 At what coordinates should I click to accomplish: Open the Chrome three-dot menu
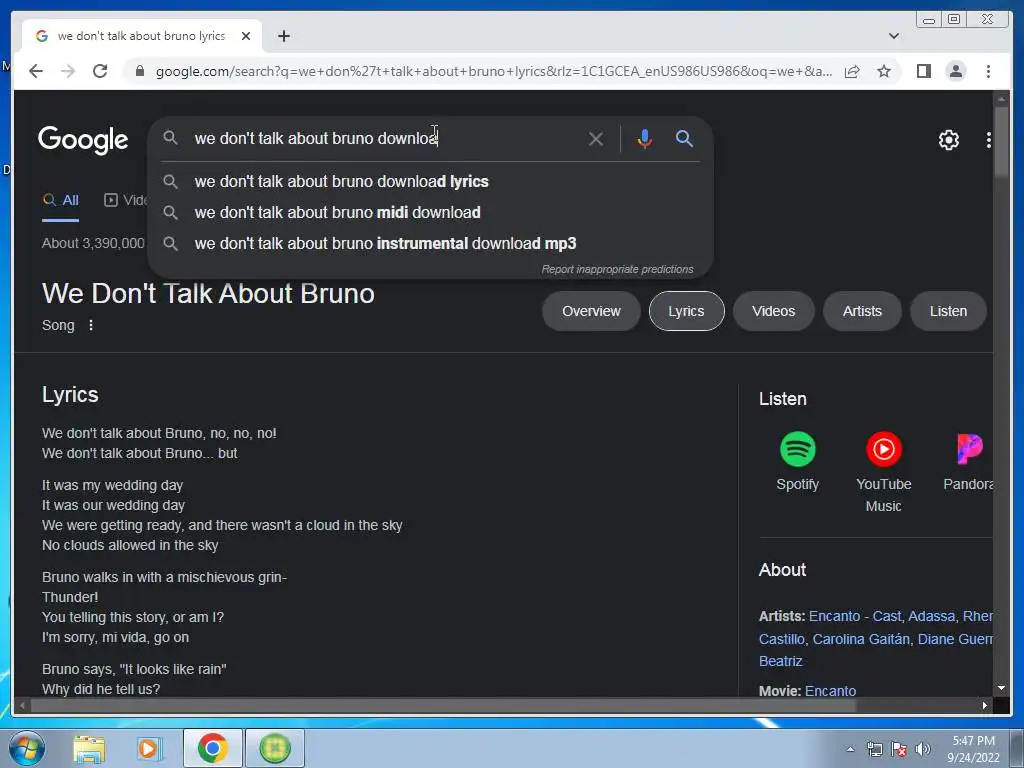click(988, 71)
